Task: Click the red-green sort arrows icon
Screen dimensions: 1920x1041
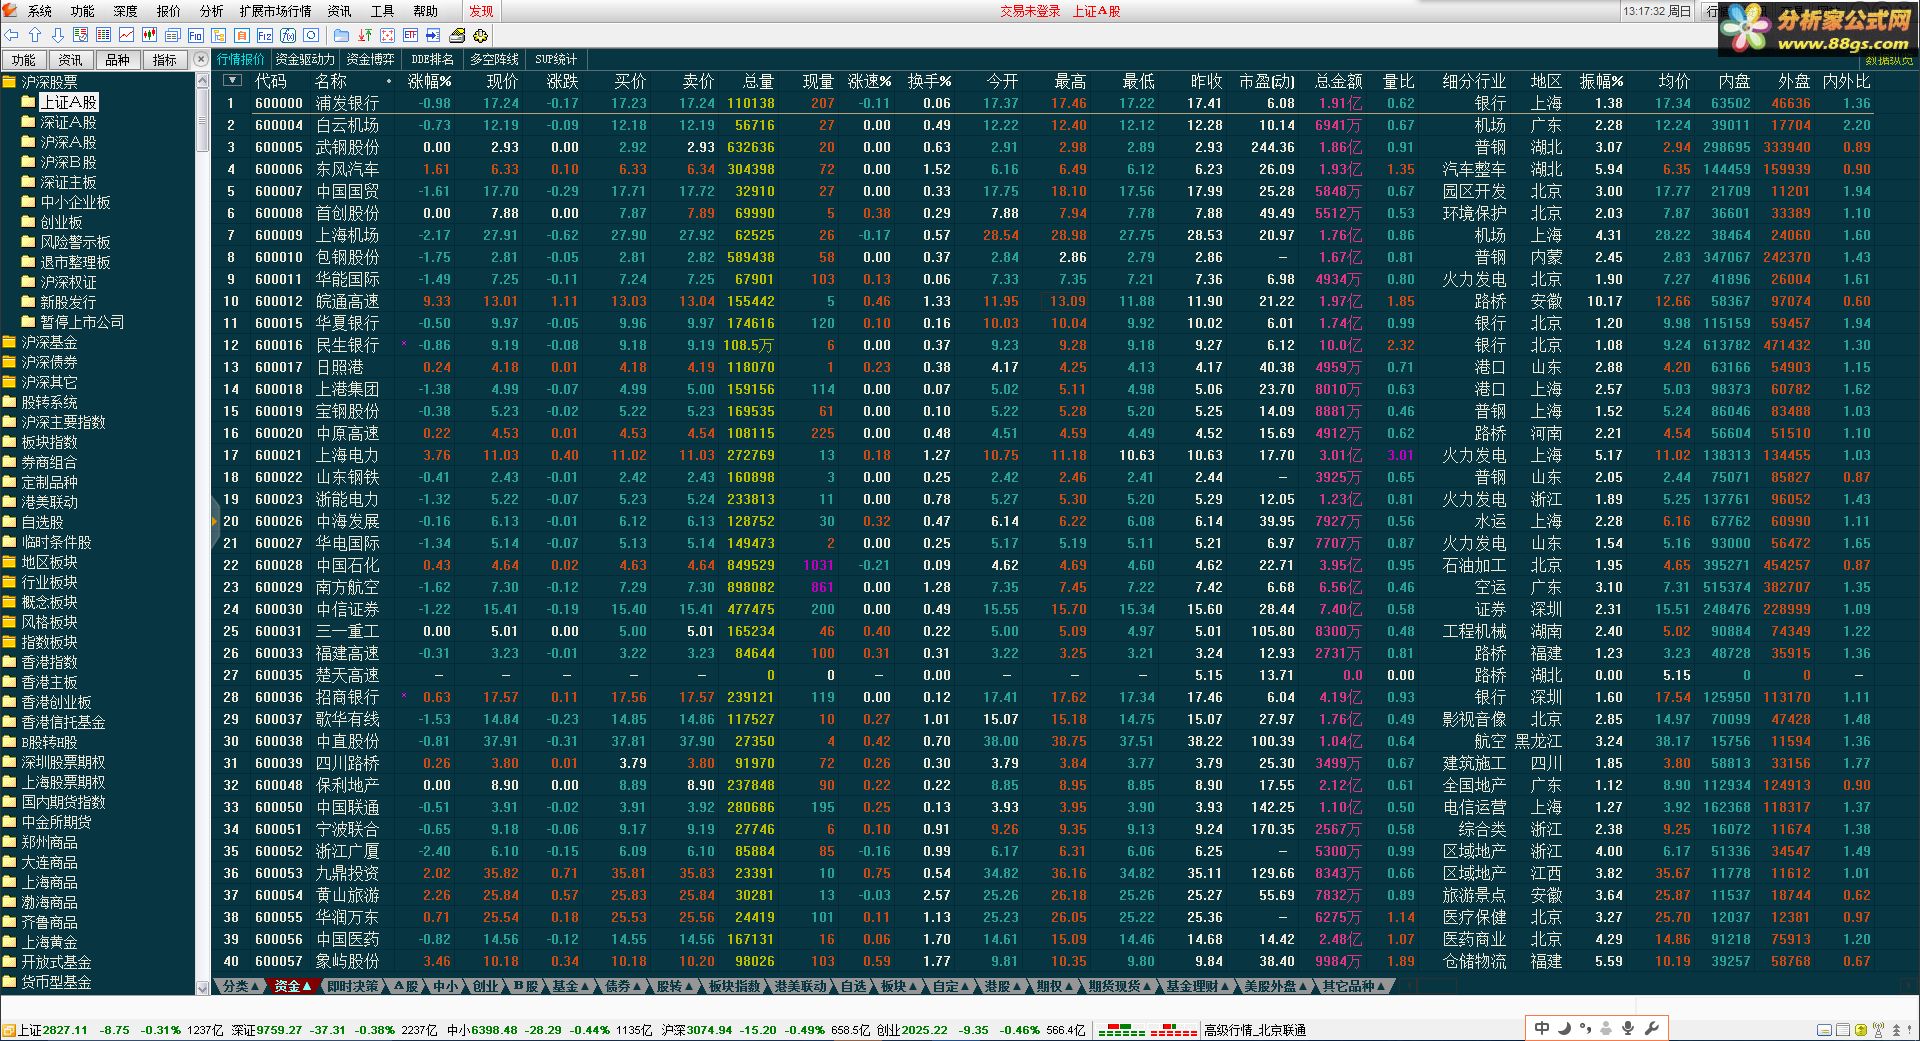Action: pos(364,35)
